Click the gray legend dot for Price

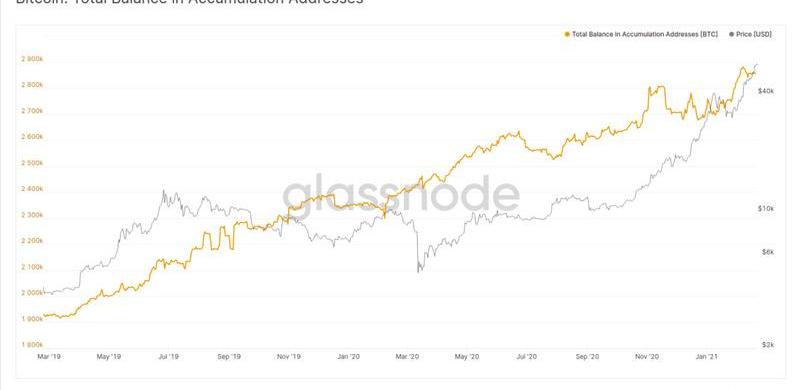(x=731, y=34)
